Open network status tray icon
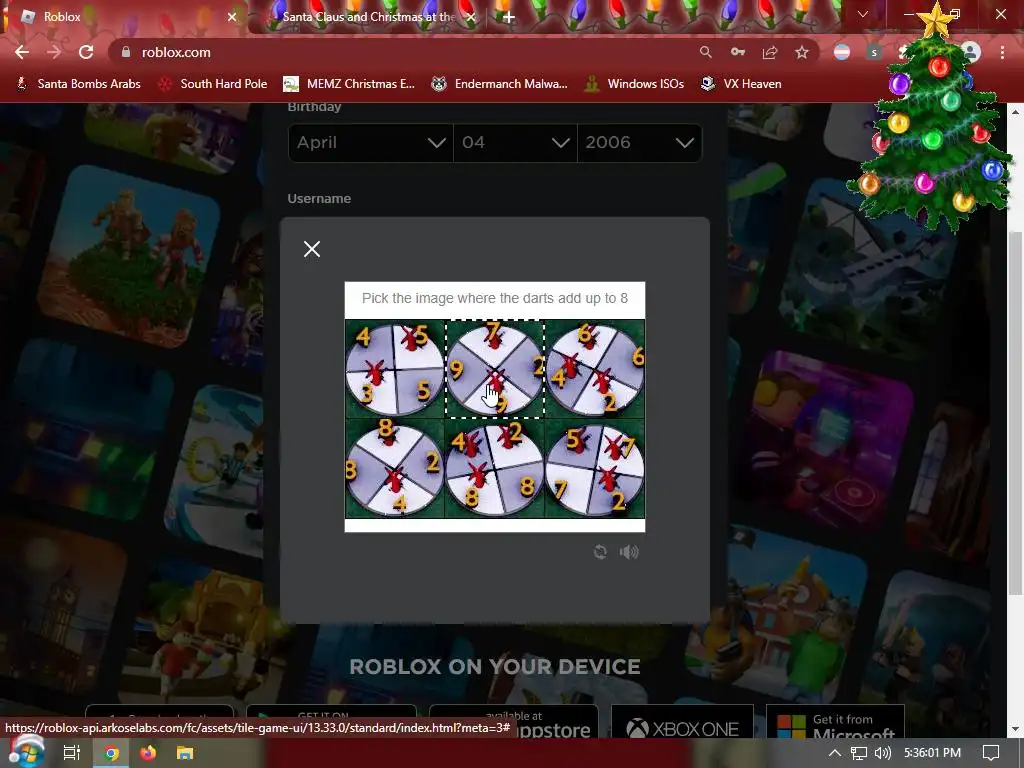Screen dimensions: 1024x768 point(859,753)
